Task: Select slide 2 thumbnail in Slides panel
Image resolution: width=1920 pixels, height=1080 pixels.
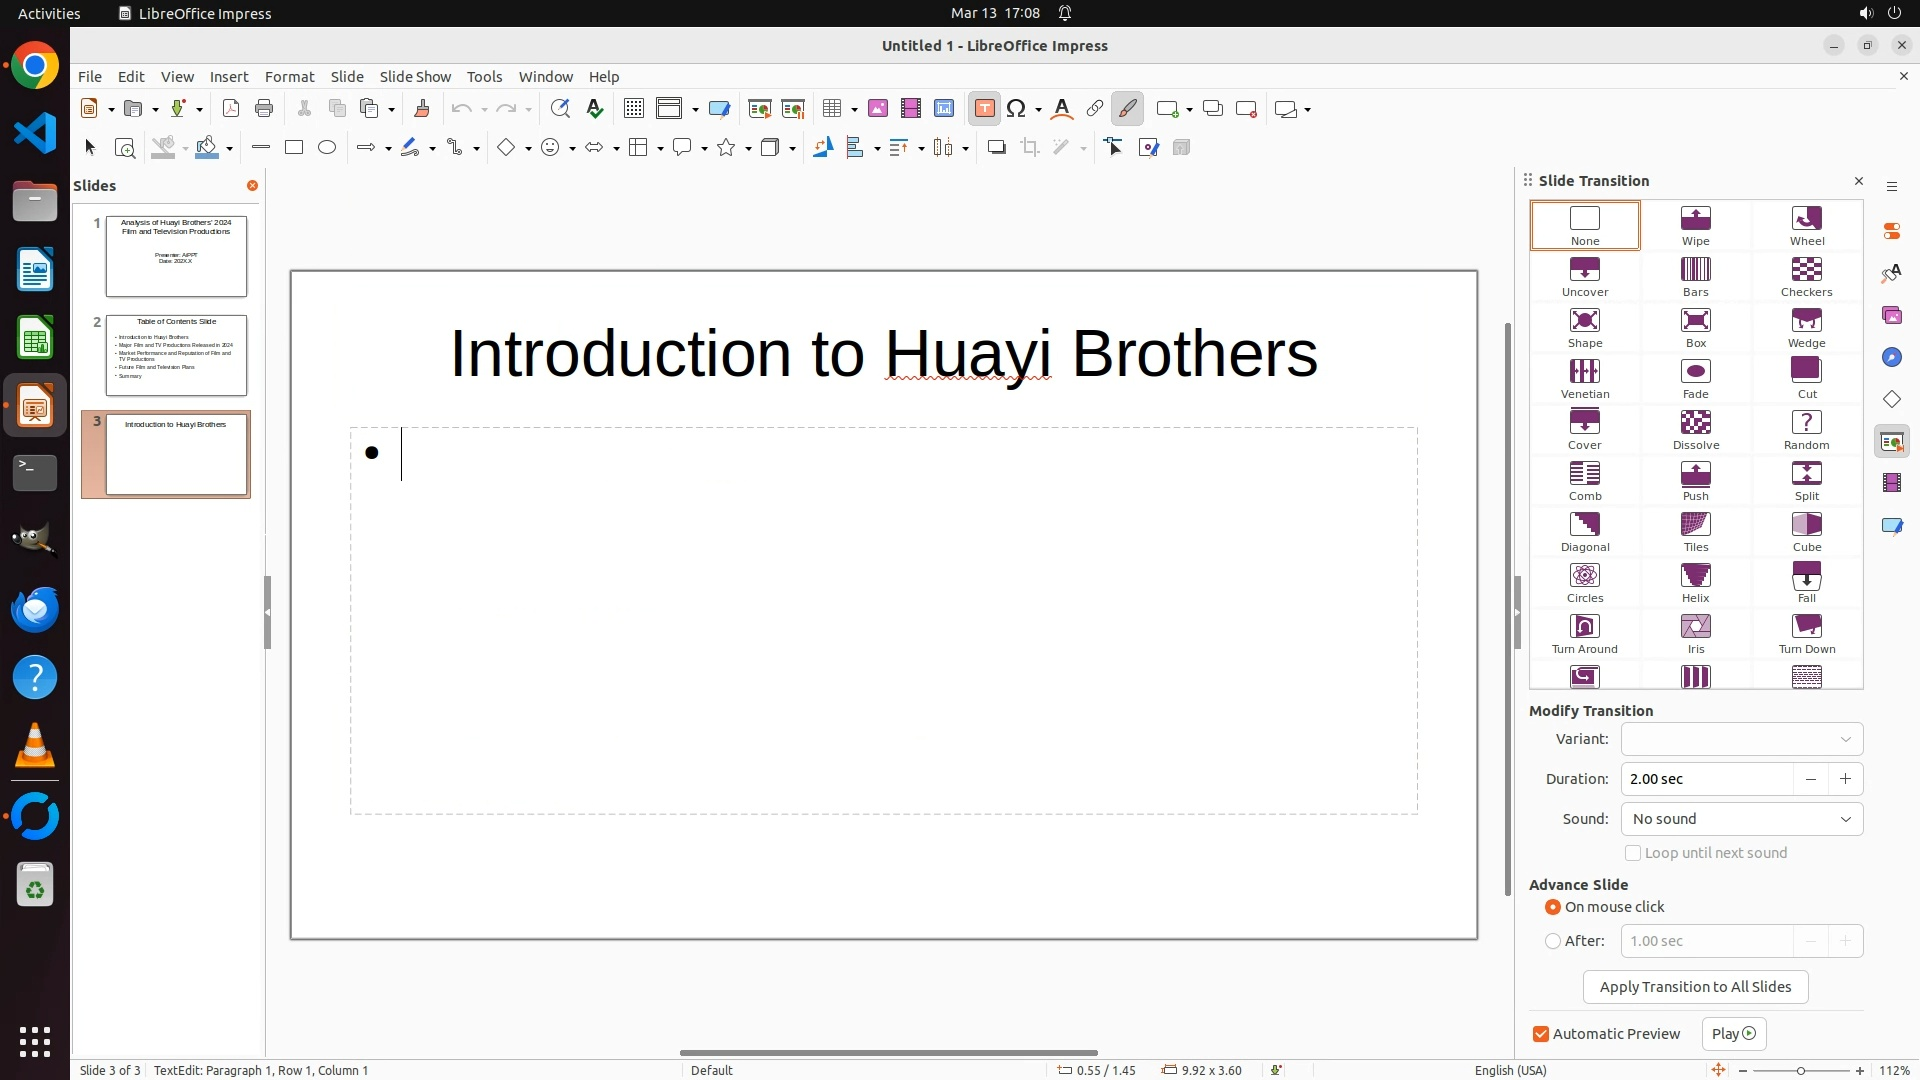Action: pyautogui.click(x=176, y=355)
